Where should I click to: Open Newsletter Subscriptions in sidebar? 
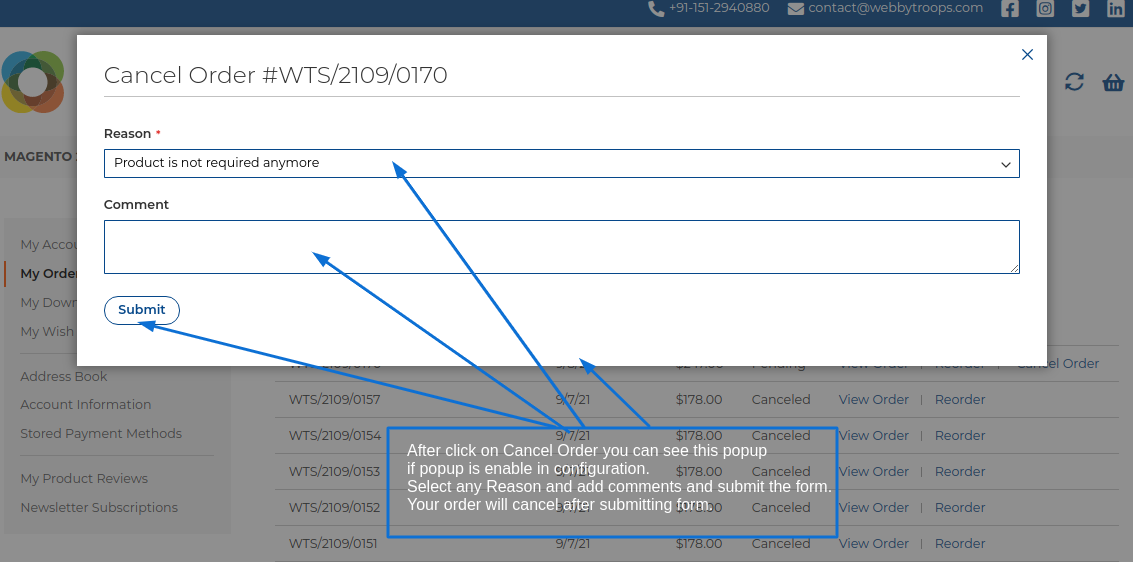99,507
